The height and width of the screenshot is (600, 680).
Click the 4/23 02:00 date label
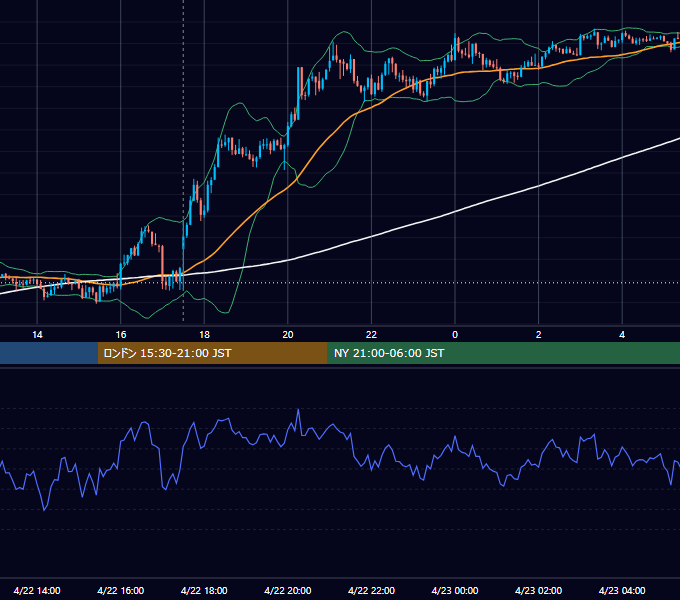[538, 590]
